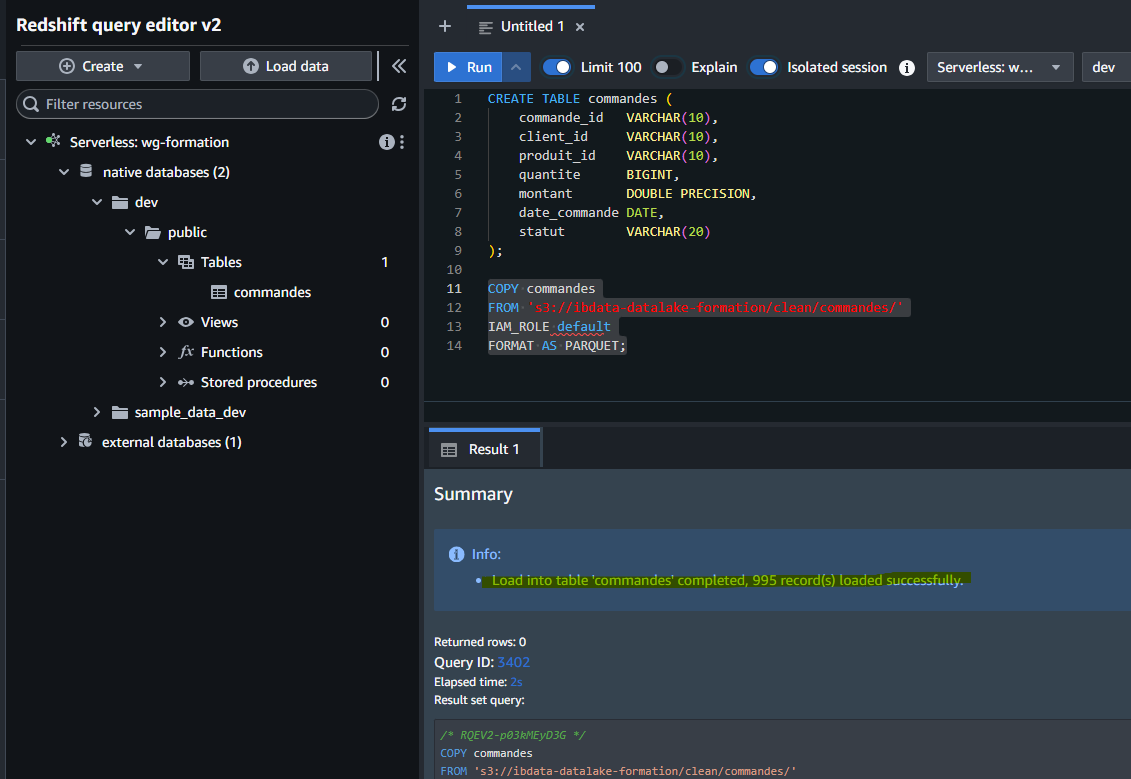1131x779 pixels.
Task: Click 'Returned rows: 0' text
Action: [480, 642]
